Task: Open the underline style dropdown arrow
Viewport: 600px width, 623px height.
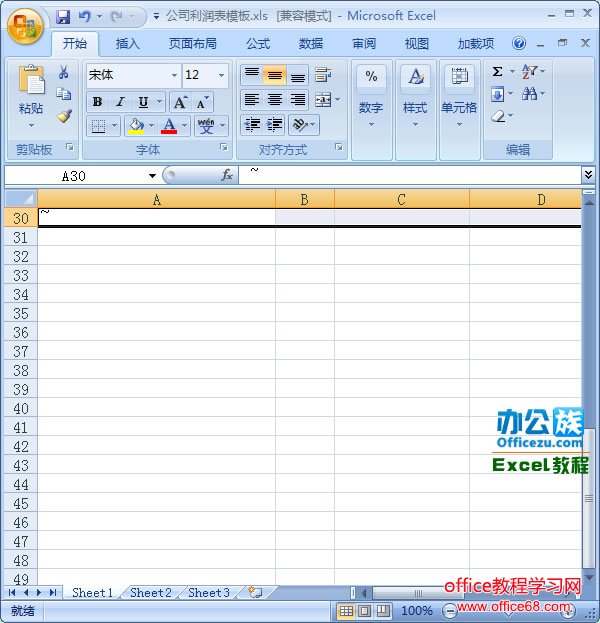Action: point(159,102)
